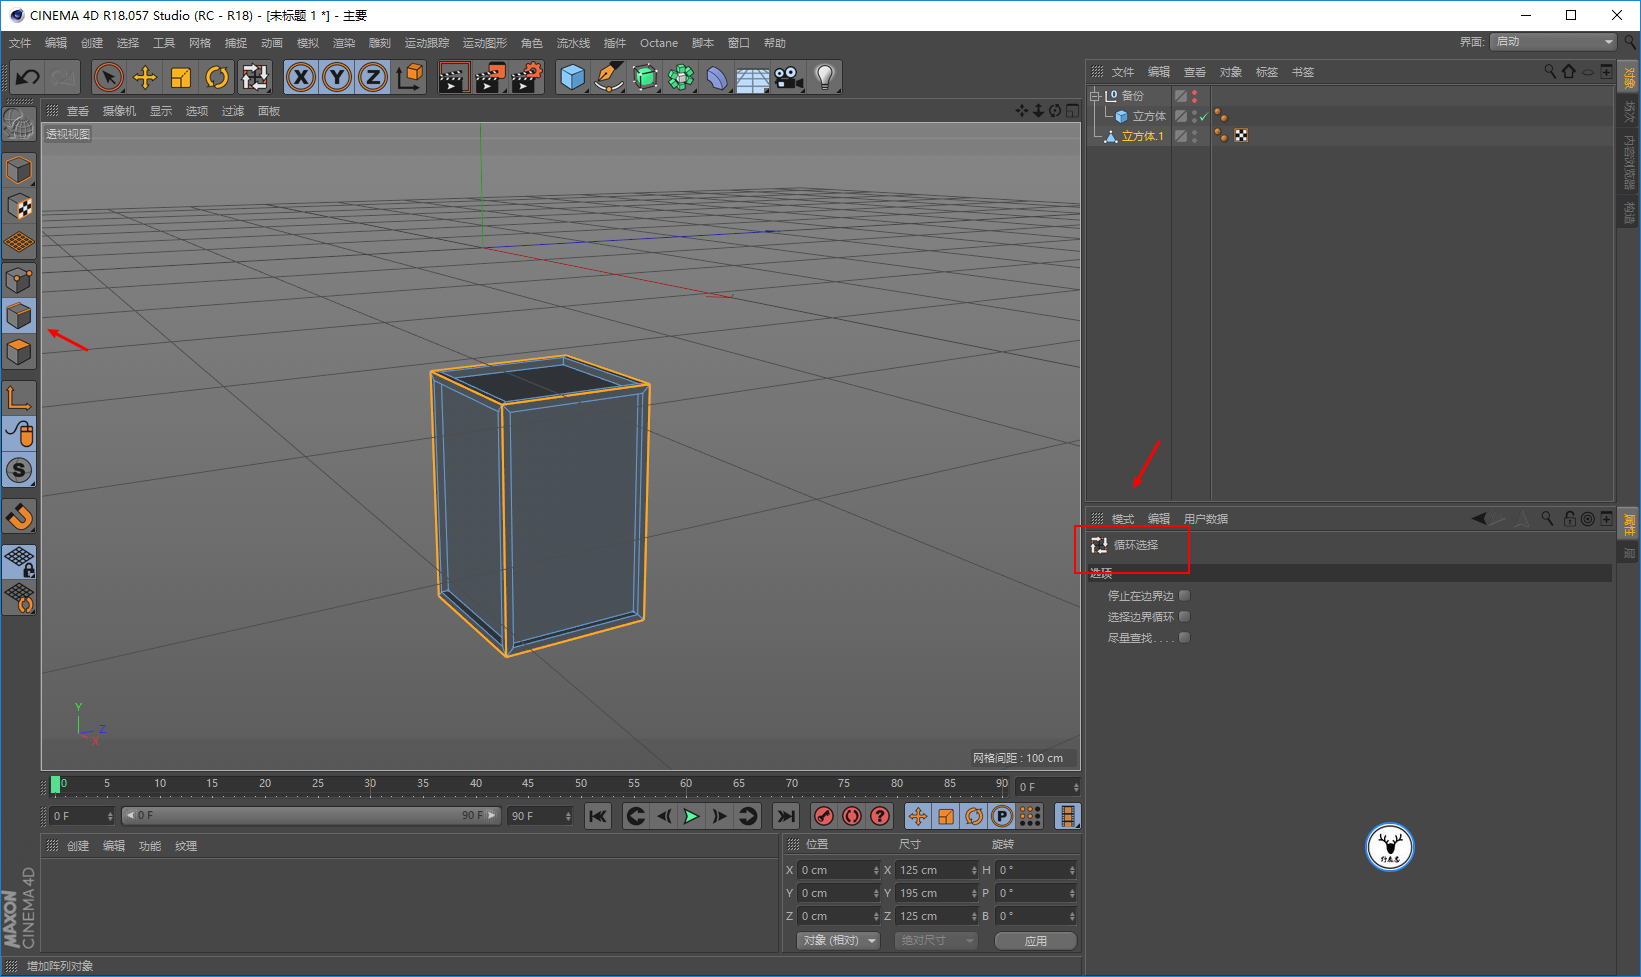Image resolution: width=1641 pixels, height=977 pixels.
Task: Click the timeline preview range slider
Action: point(310,816)
